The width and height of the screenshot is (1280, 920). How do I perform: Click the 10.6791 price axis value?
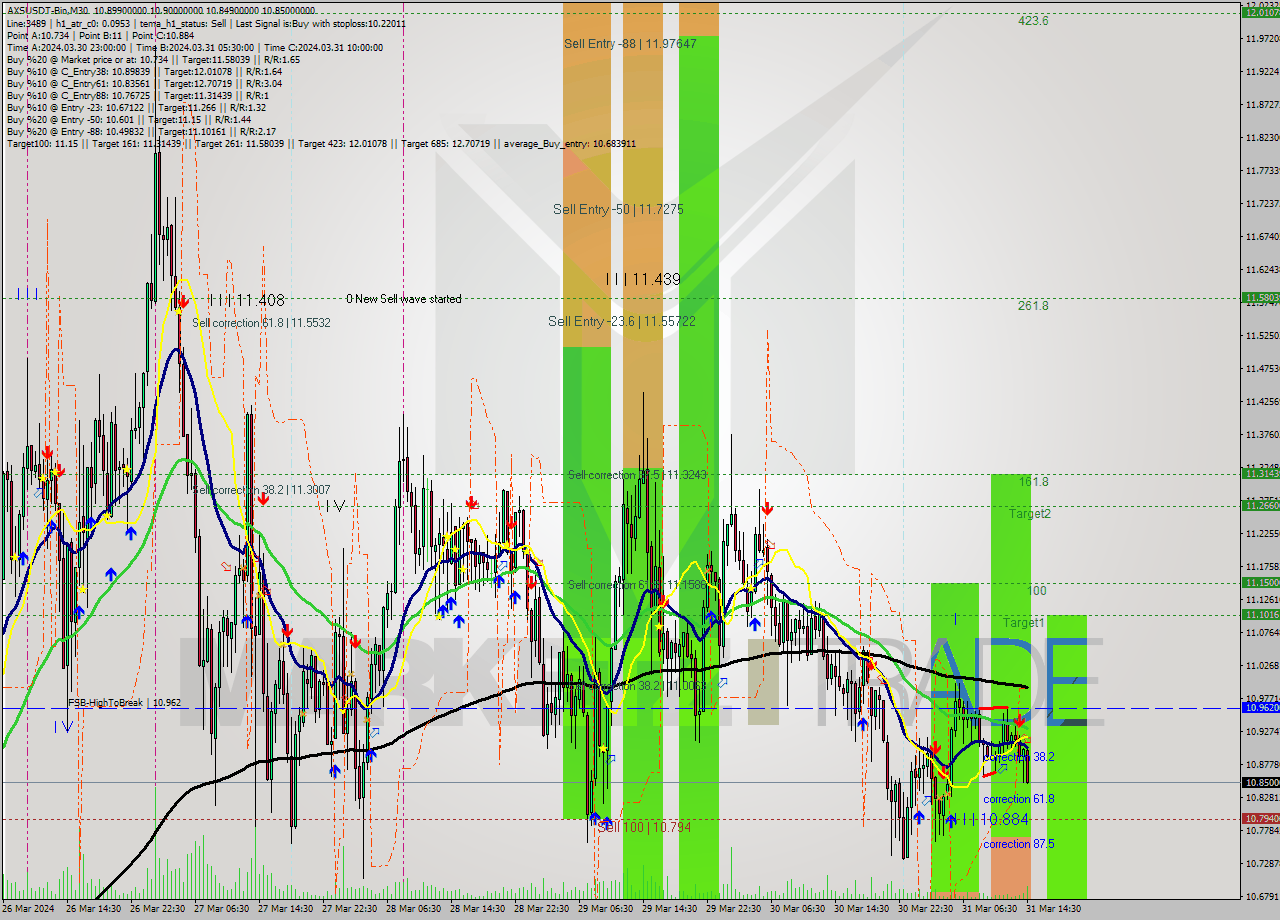tap(1262, 896)
